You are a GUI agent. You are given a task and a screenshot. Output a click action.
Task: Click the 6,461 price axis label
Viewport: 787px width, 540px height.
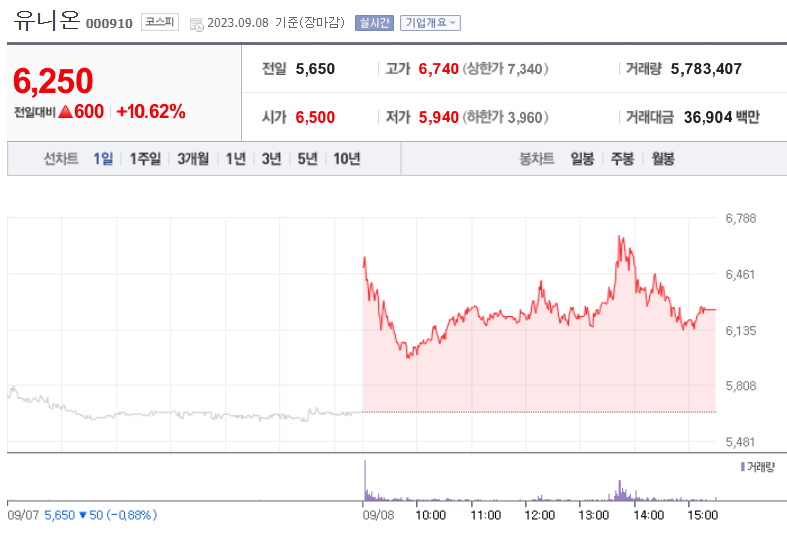[740, 275]
